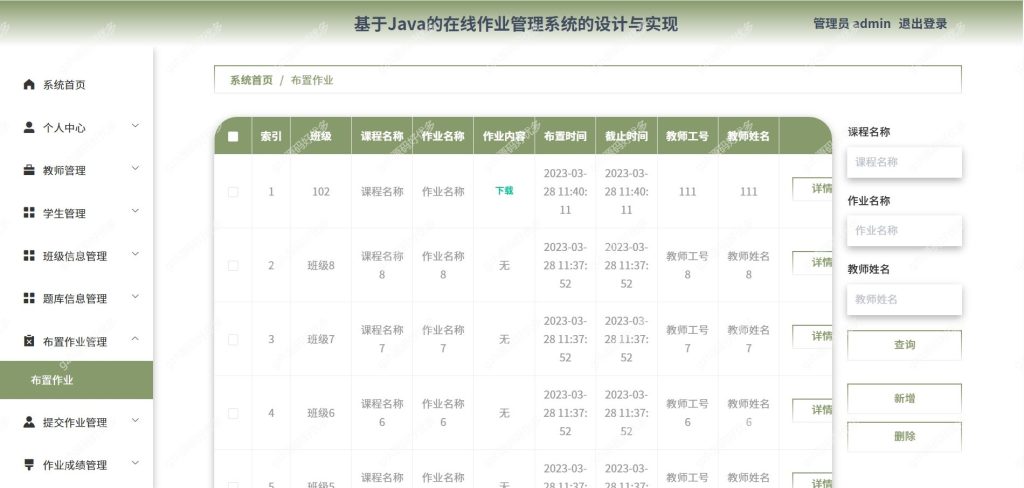Expand the 个人中心 menu chevron

click(x=135, y=125)
